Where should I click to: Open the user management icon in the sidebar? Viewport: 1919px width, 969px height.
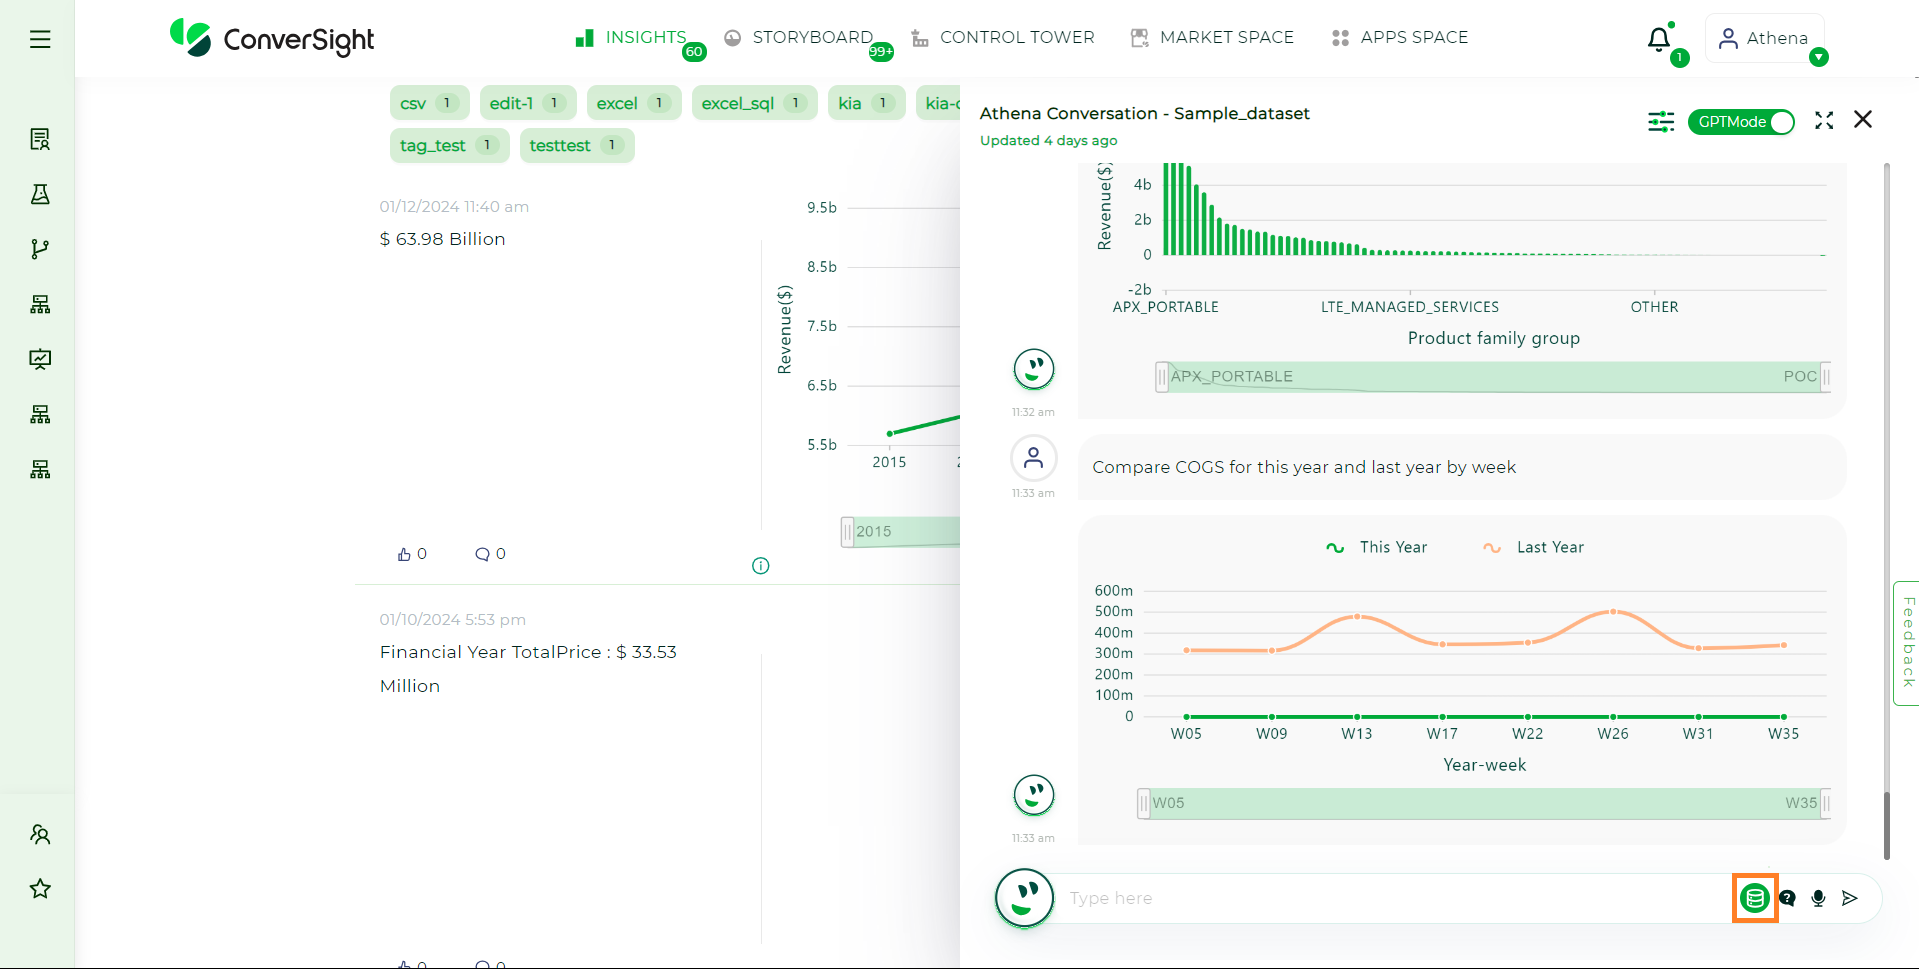pyautogui.click(x=40, y=834)
